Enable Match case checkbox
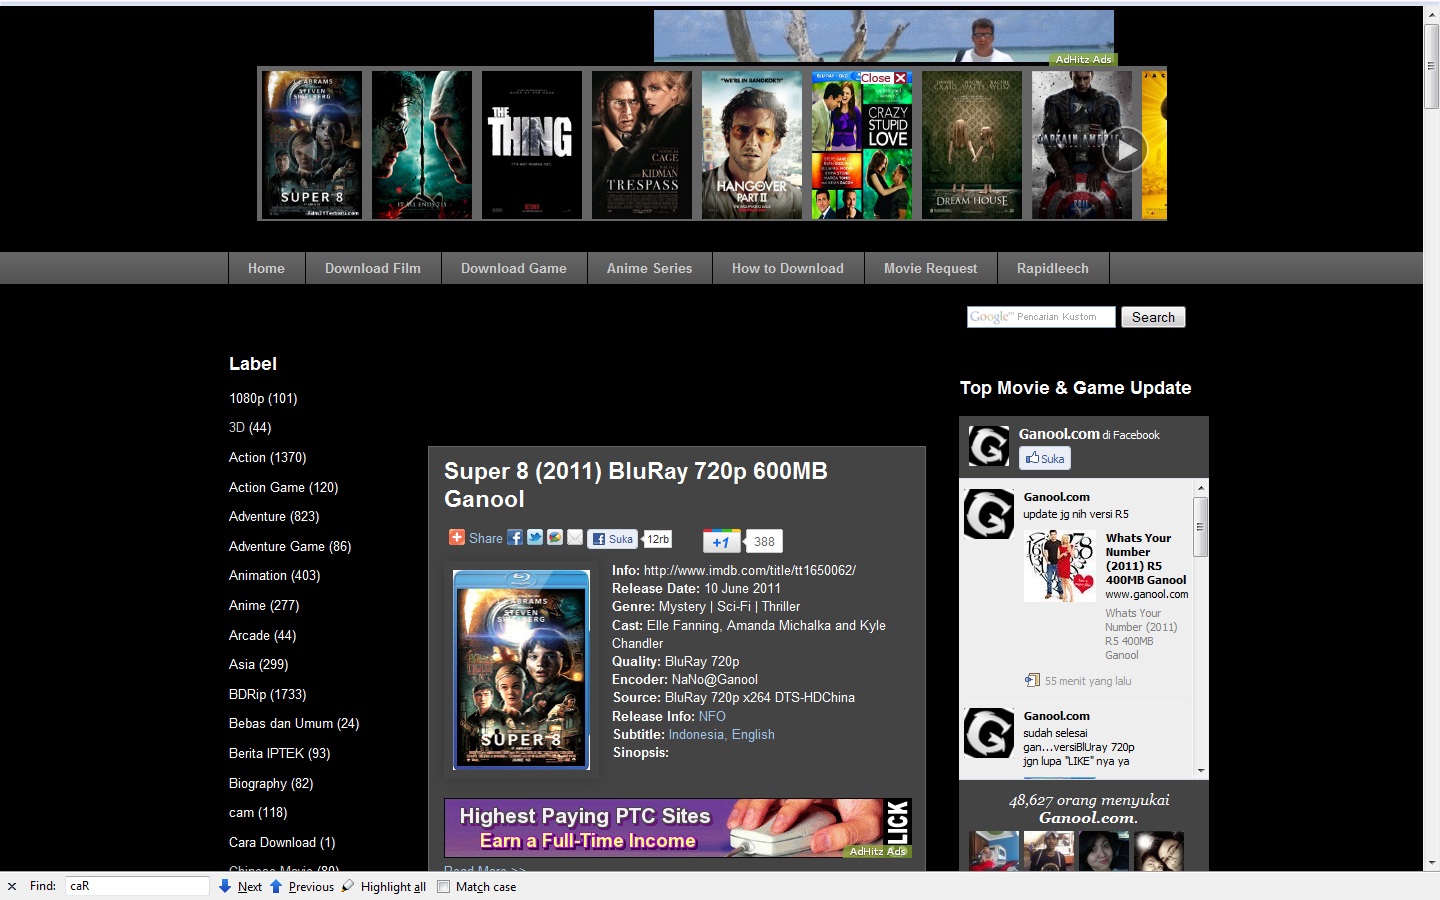Screen dimensions: 1440x900 point(444,886)
